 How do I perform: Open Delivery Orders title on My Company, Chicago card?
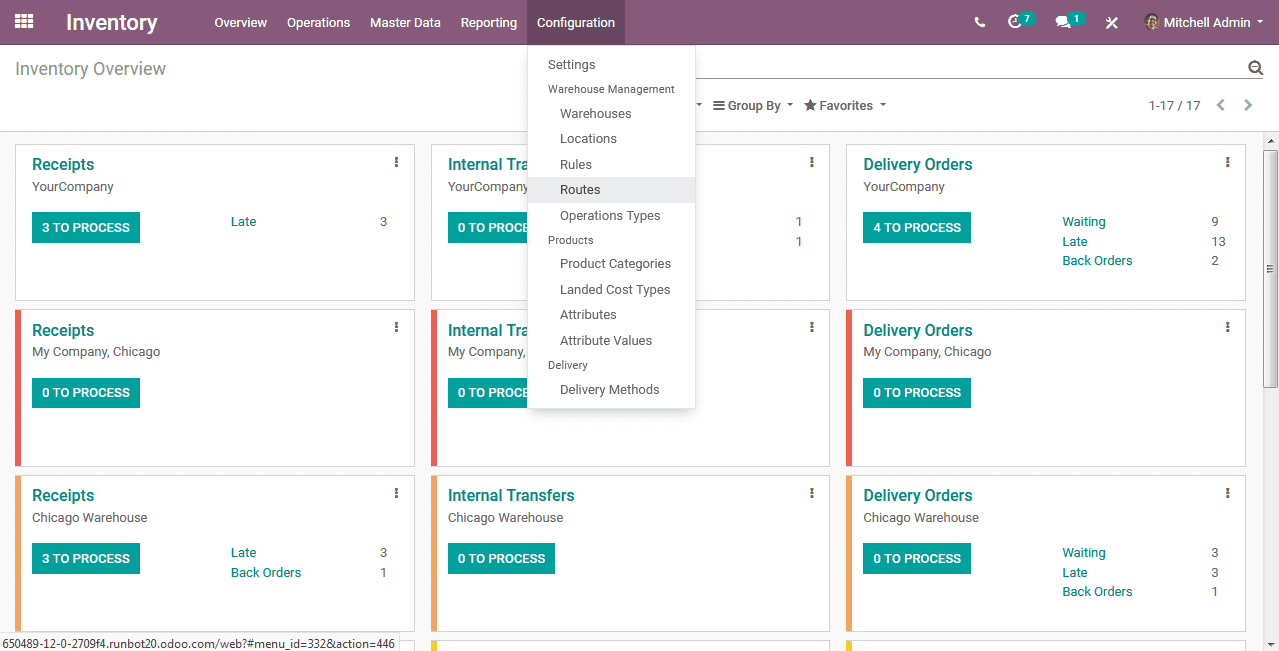coord(918,330)
